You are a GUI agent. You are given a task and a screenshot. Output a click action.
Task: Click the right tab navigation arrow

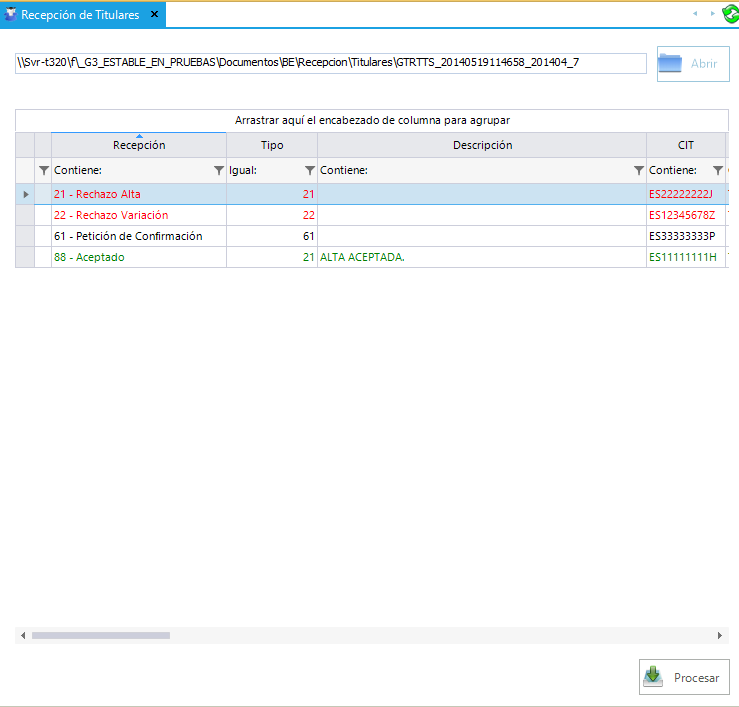point(713,14)
